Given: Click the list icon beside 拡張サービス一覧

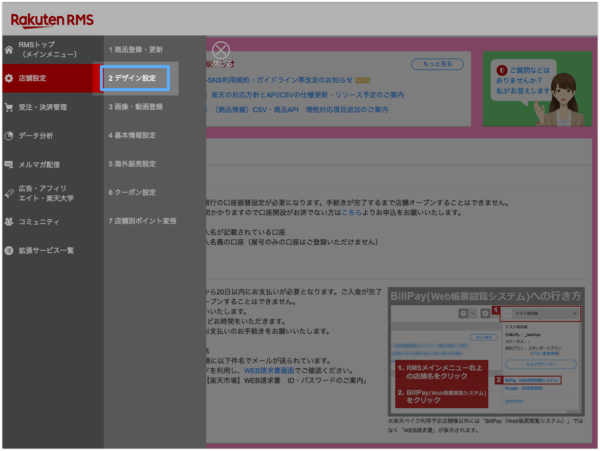Looking at the screenshot, I should pos(9,251).
